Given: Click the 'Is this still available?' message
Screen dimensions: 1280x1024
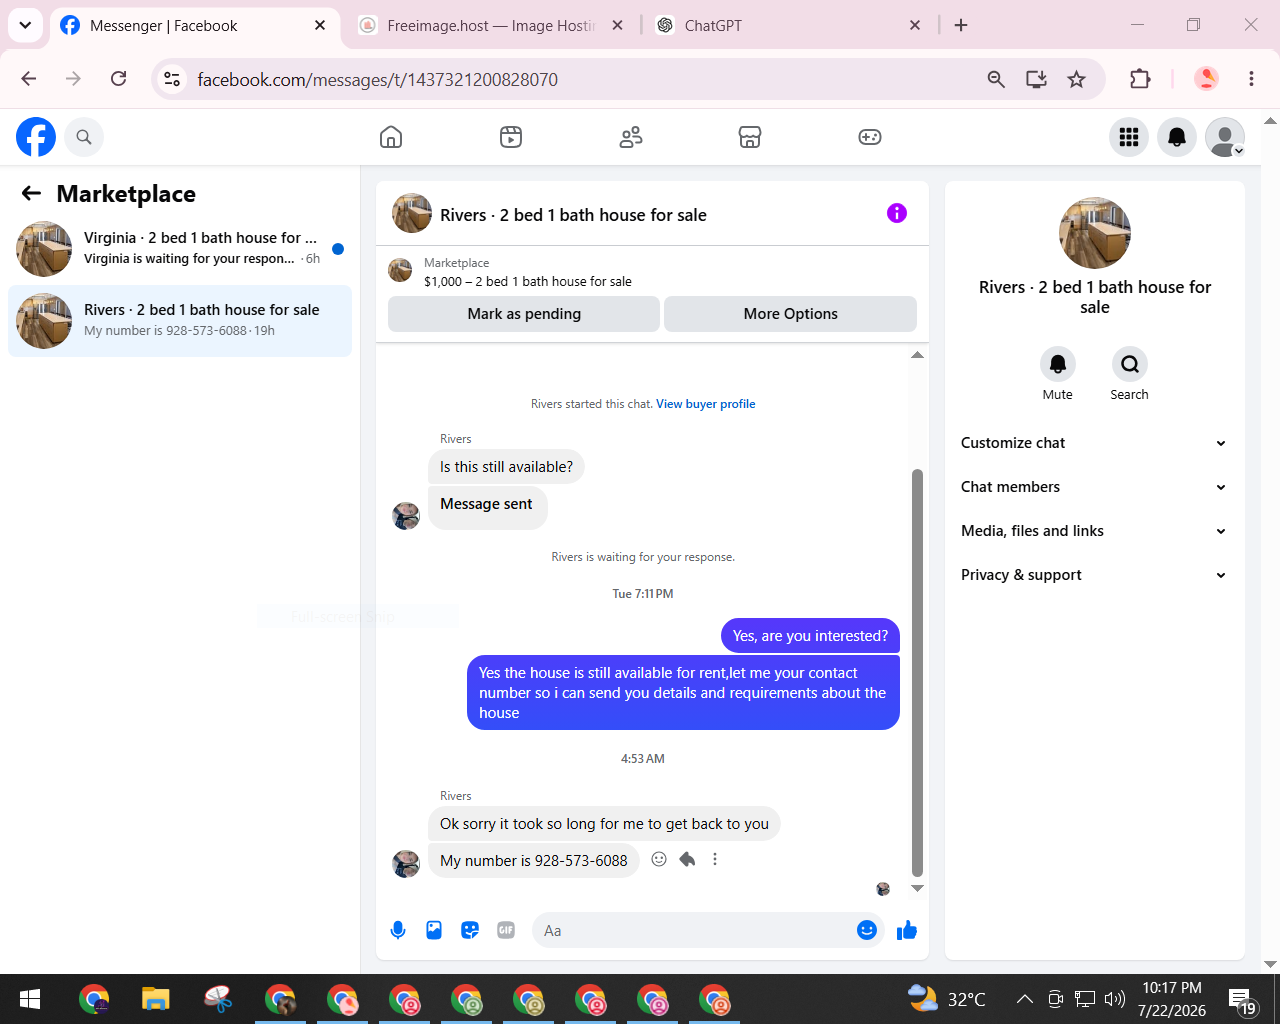Looking at the screenshot, I should click(506, 467).
